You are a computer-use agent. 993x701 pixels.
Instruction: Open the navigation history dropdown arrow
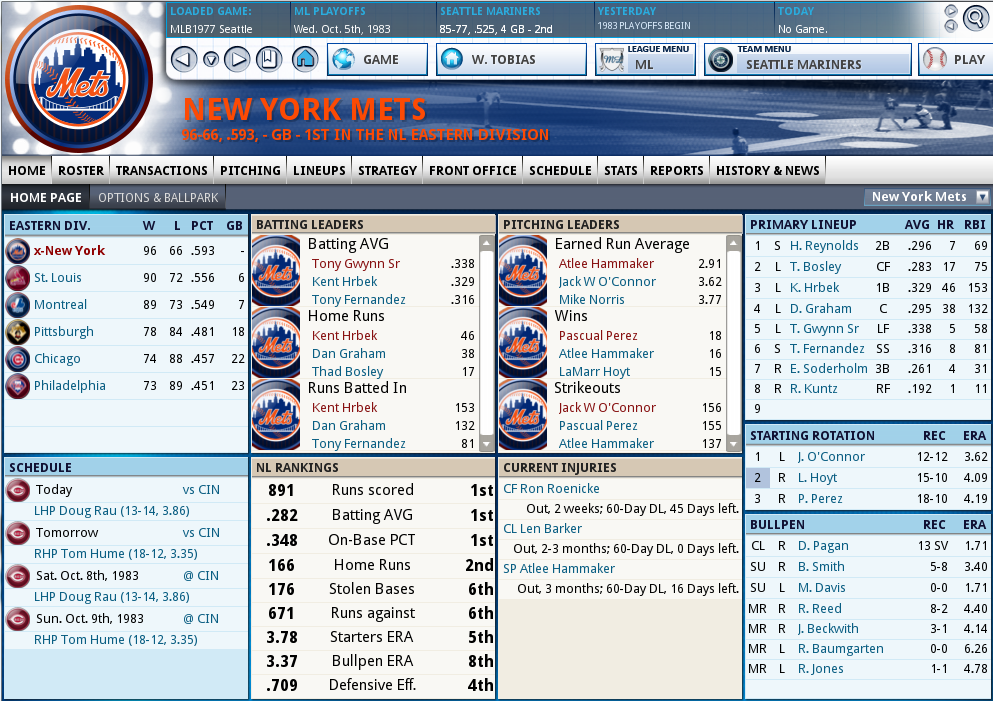point(210,59)
